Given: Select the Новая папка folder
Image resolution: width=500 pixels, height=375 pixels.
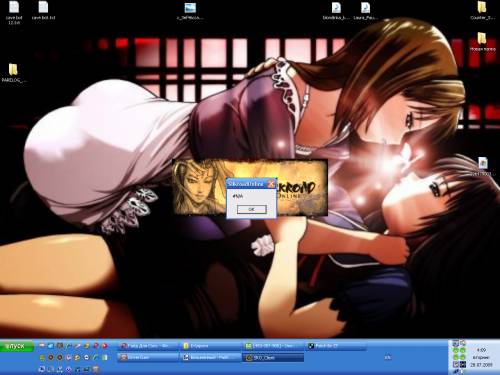Looking at the screenshot, I should pos(482,42).
